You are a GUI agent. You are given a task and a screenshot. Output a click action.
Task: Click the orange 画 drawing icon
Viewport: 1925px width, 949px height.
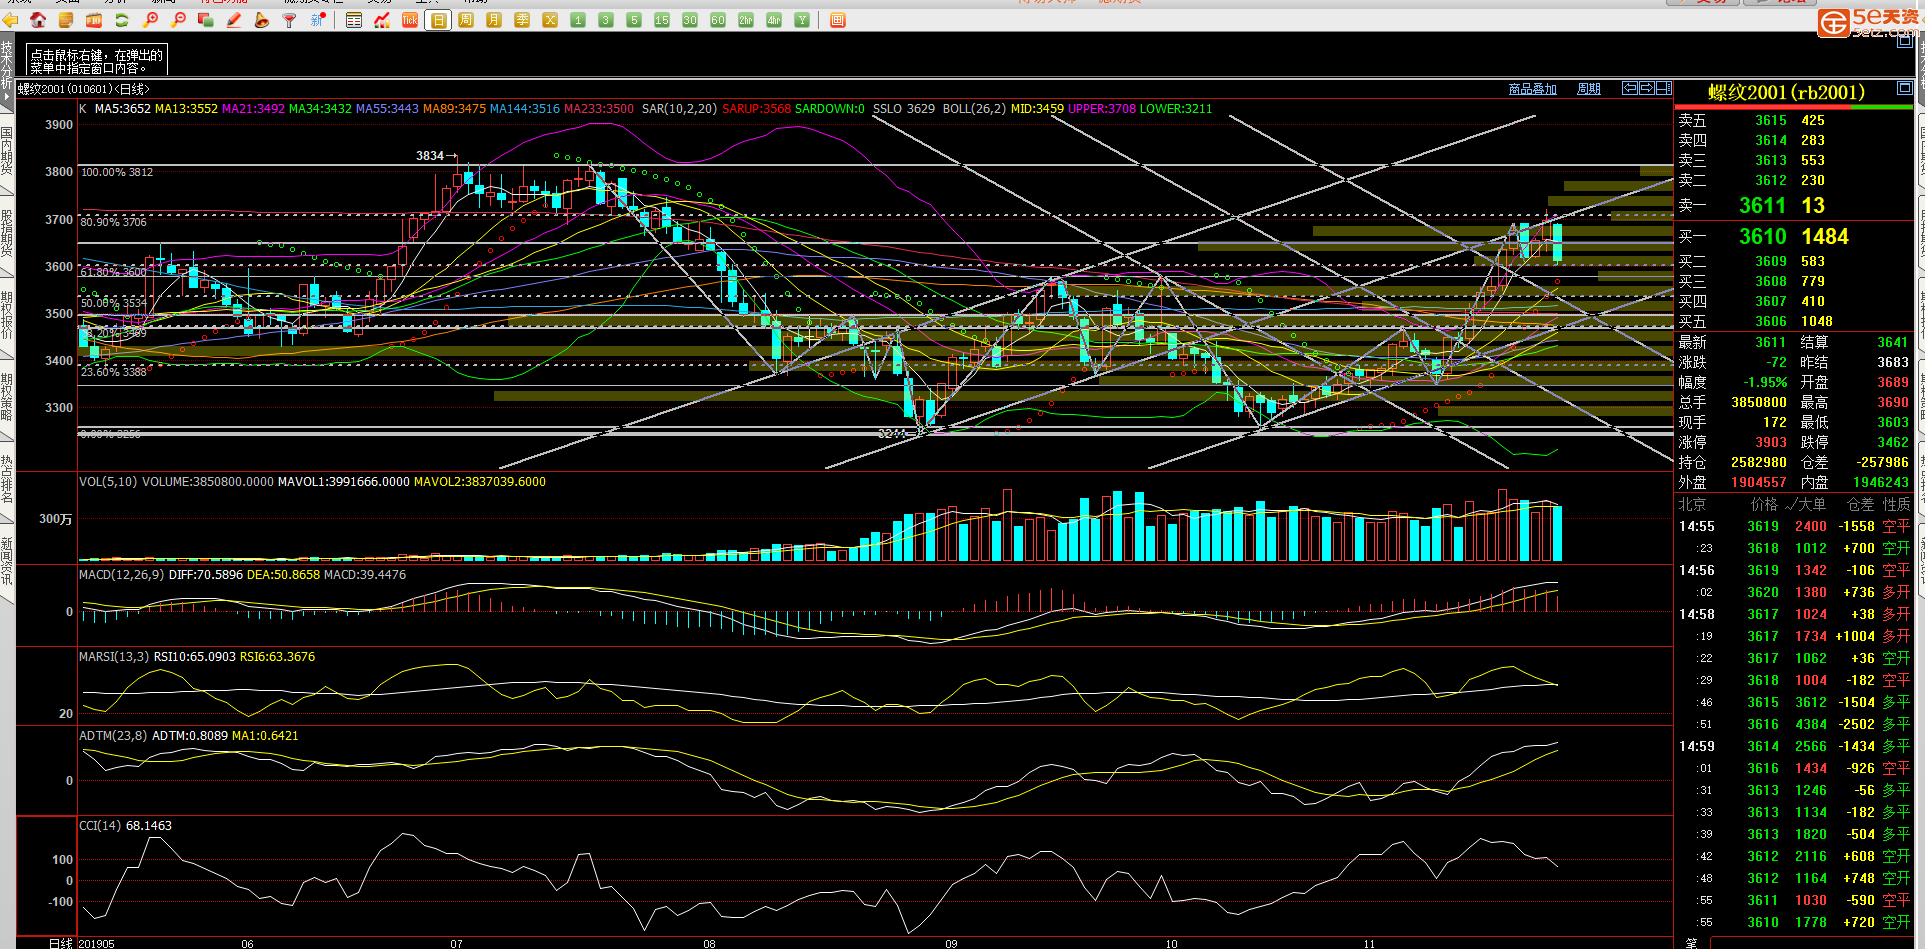(x=838, y=20)
